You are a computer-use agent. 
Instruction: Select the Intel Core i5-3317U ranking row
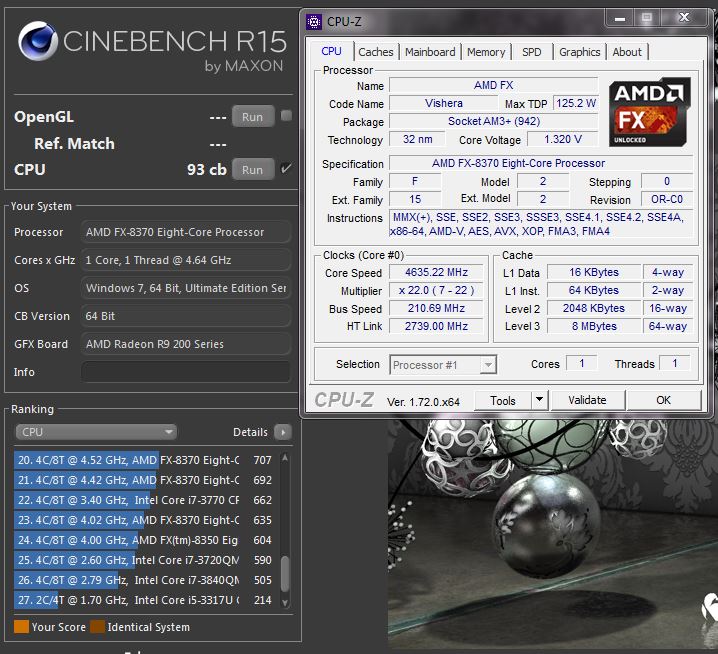pos(145,600)
